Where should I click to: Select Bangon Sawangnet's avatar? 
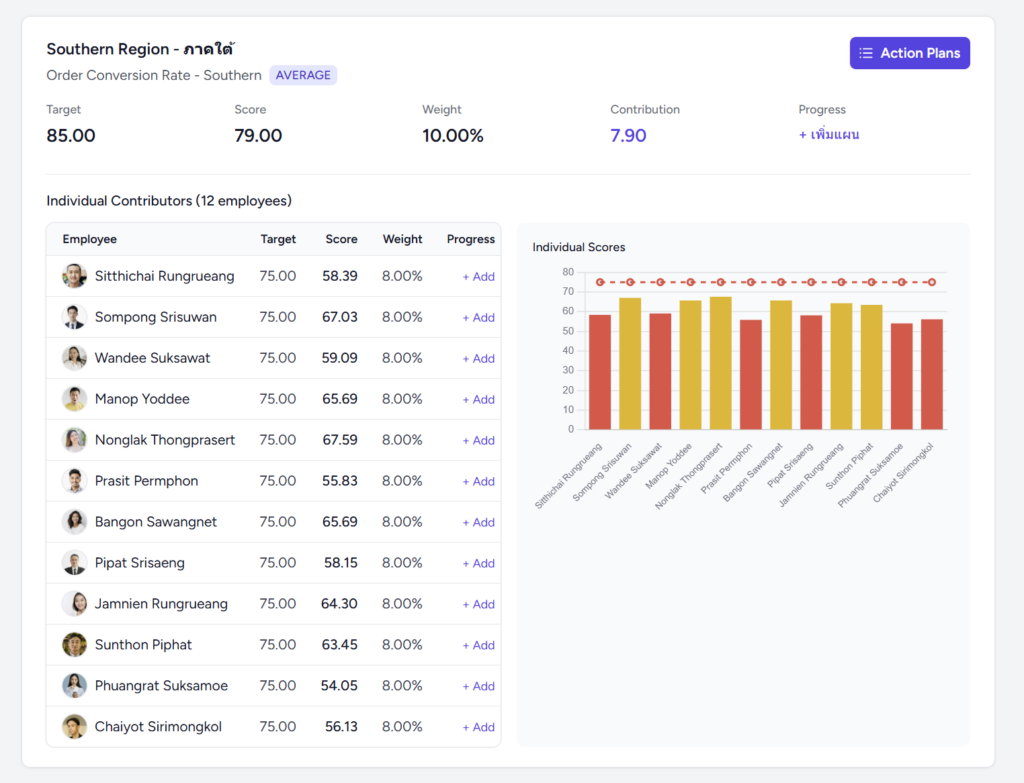pos(74,522)
